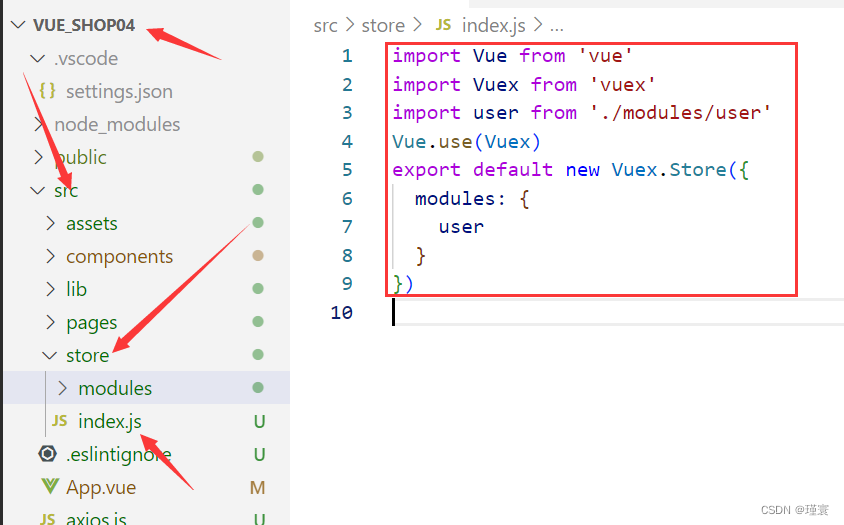
Task: Click line number 5 in the gutter
Action: click(x=347, y=170)
